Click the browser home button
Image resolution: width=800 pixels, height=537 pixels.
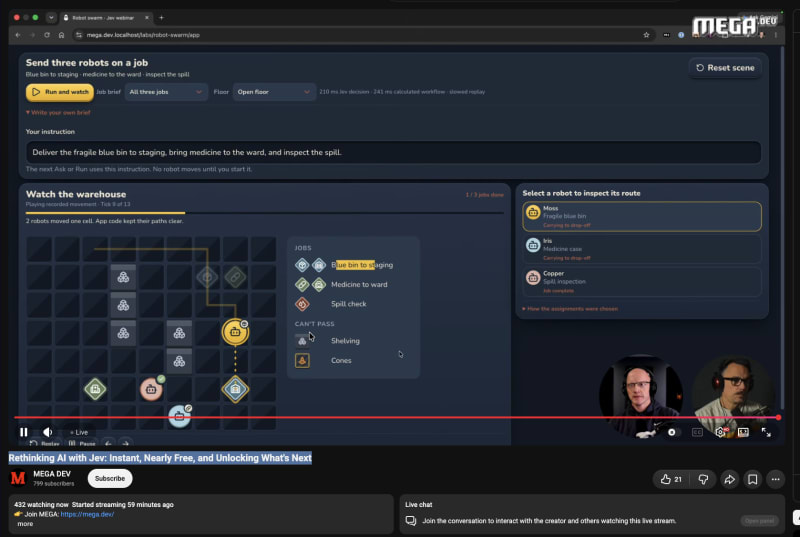tap(61, 35)
